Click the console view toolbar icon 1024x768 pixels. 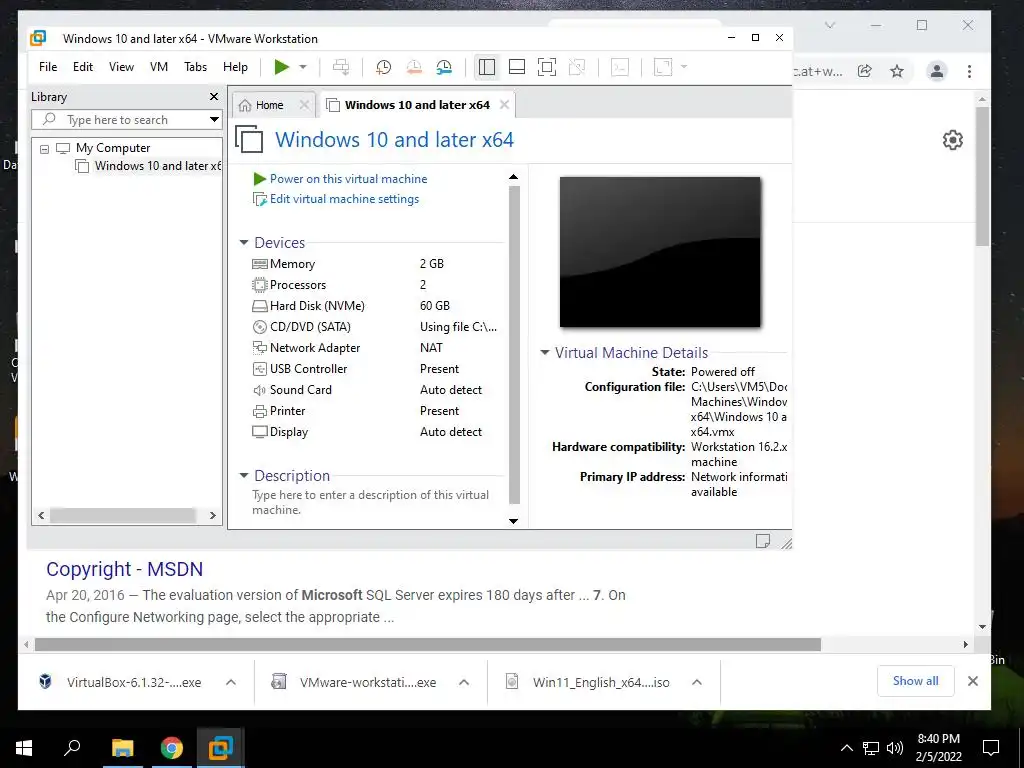(x=620, y=67)
